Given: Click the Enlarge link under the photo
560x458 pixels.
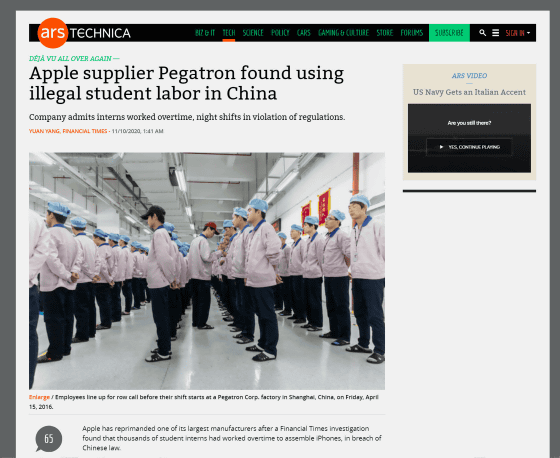Looking at the screenshot, I should coord(39,397).
